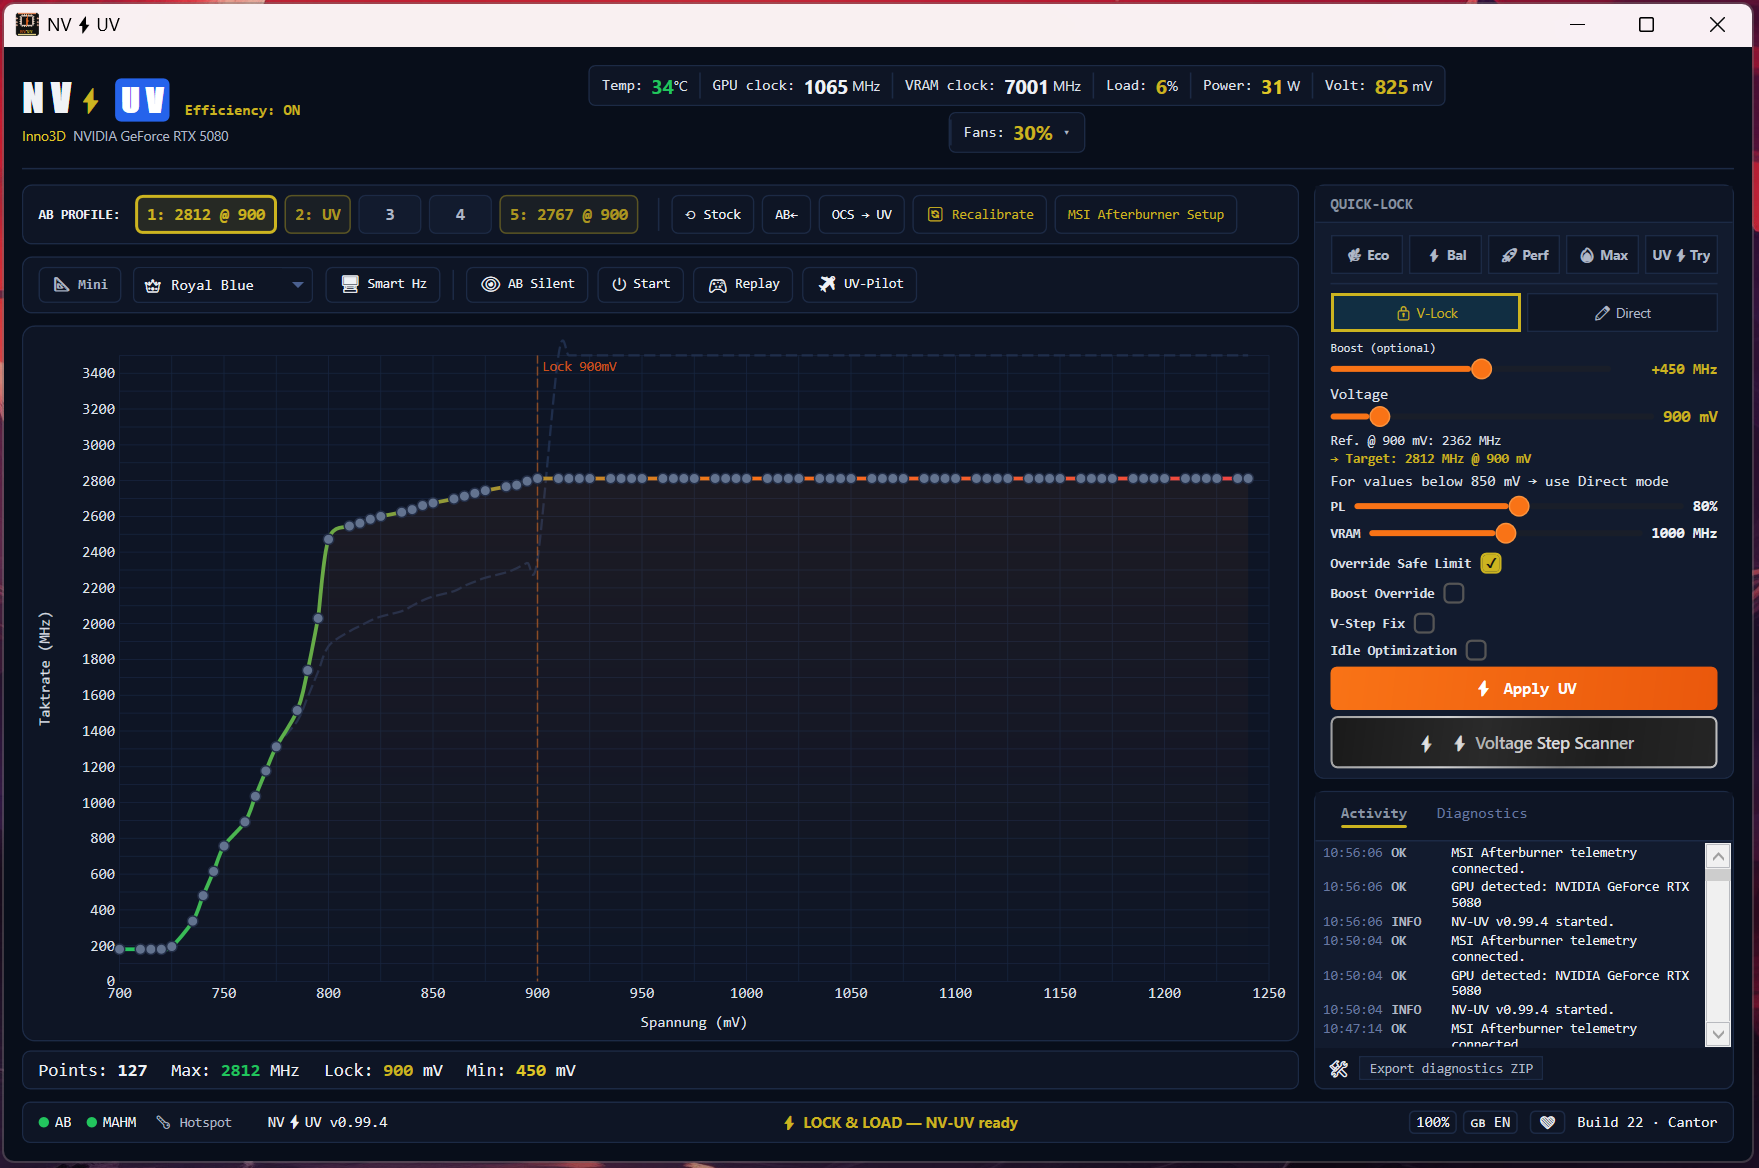The height and width of the screenshot is (1168, 1759).
Task: Reset to Stock settings
Action: pyautogui.click(x=713, y=215)
